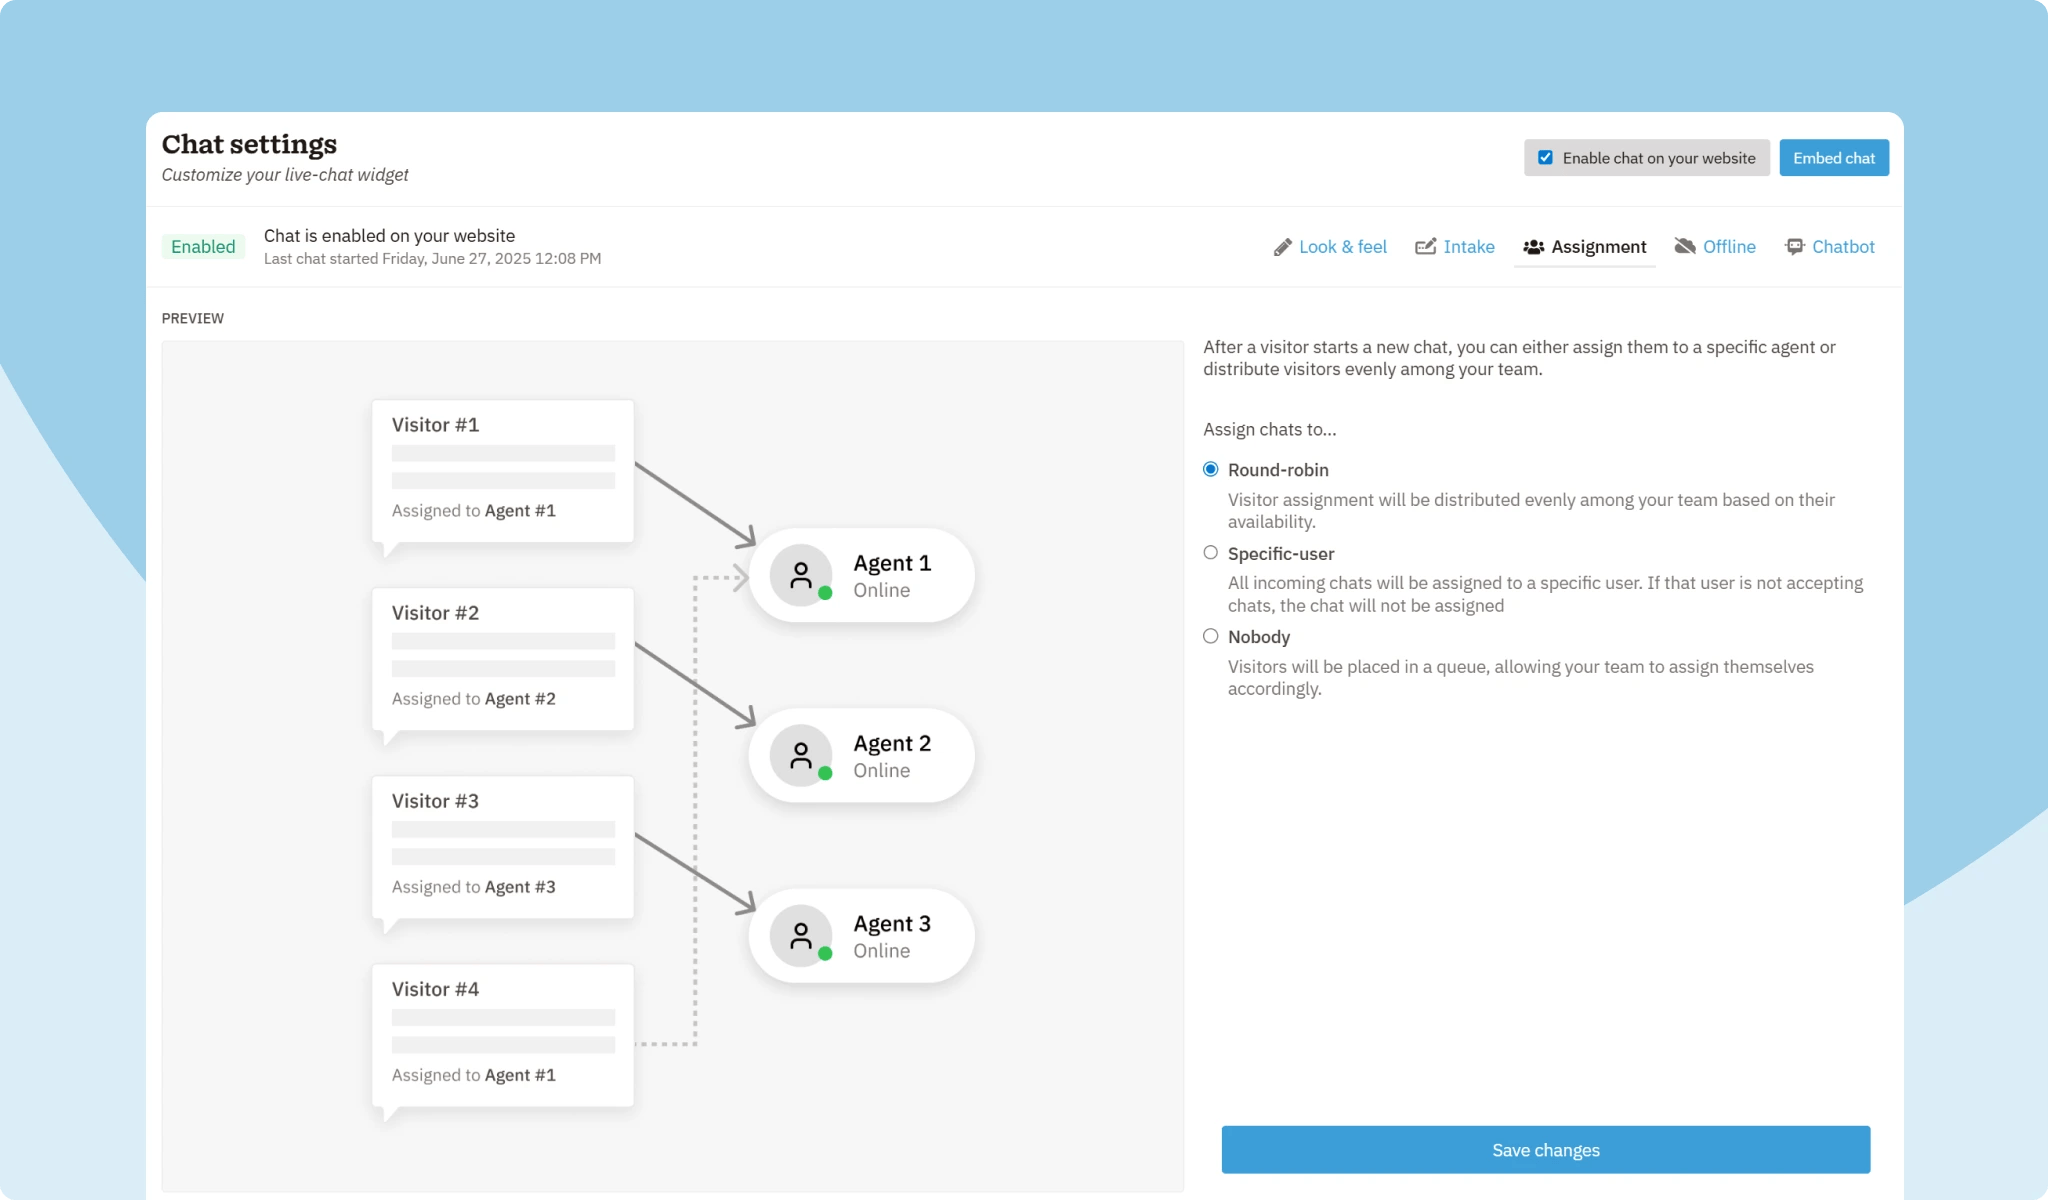2048x1200 pixels.
Task: Select the Round-robin option
Action: click(1210, 468)
